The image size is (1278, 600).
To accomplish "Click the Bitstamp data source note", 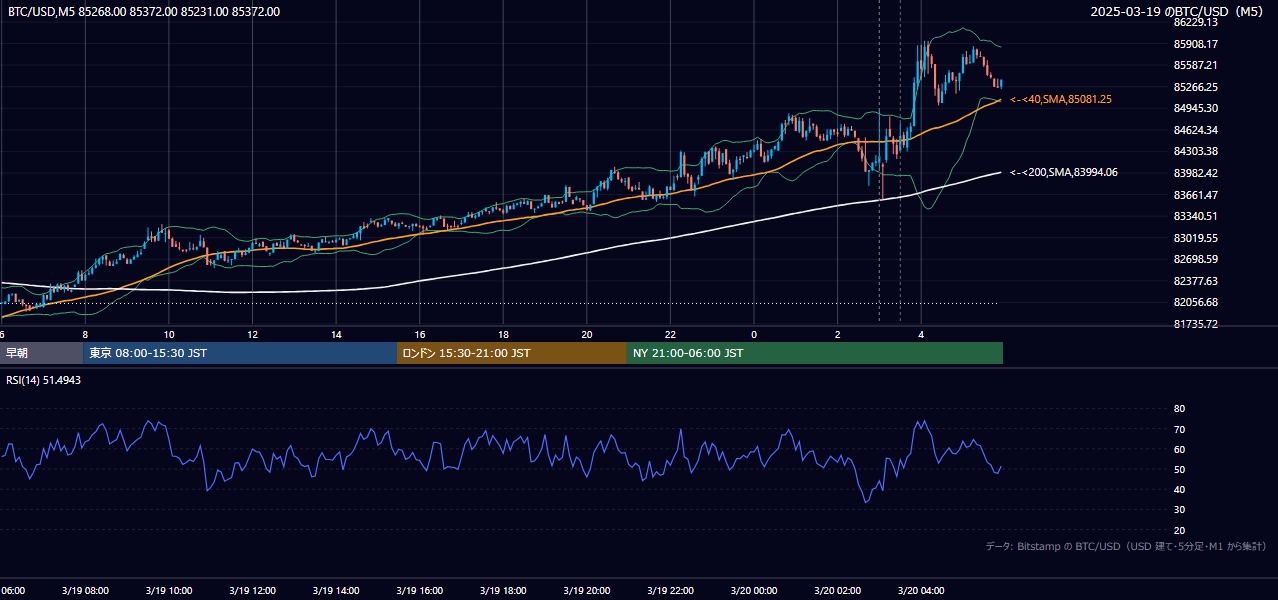I will 1126,546.
